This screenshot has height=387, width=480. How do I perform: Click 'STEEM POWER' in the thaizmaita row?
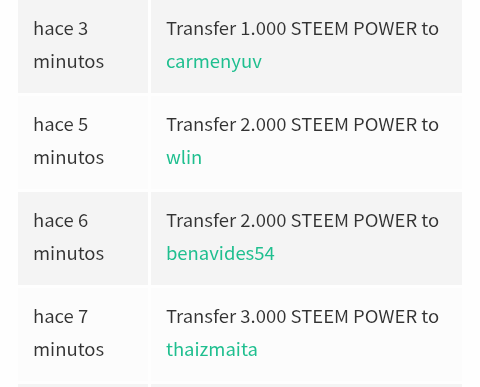pyautogui.click(x=354, y=317)
